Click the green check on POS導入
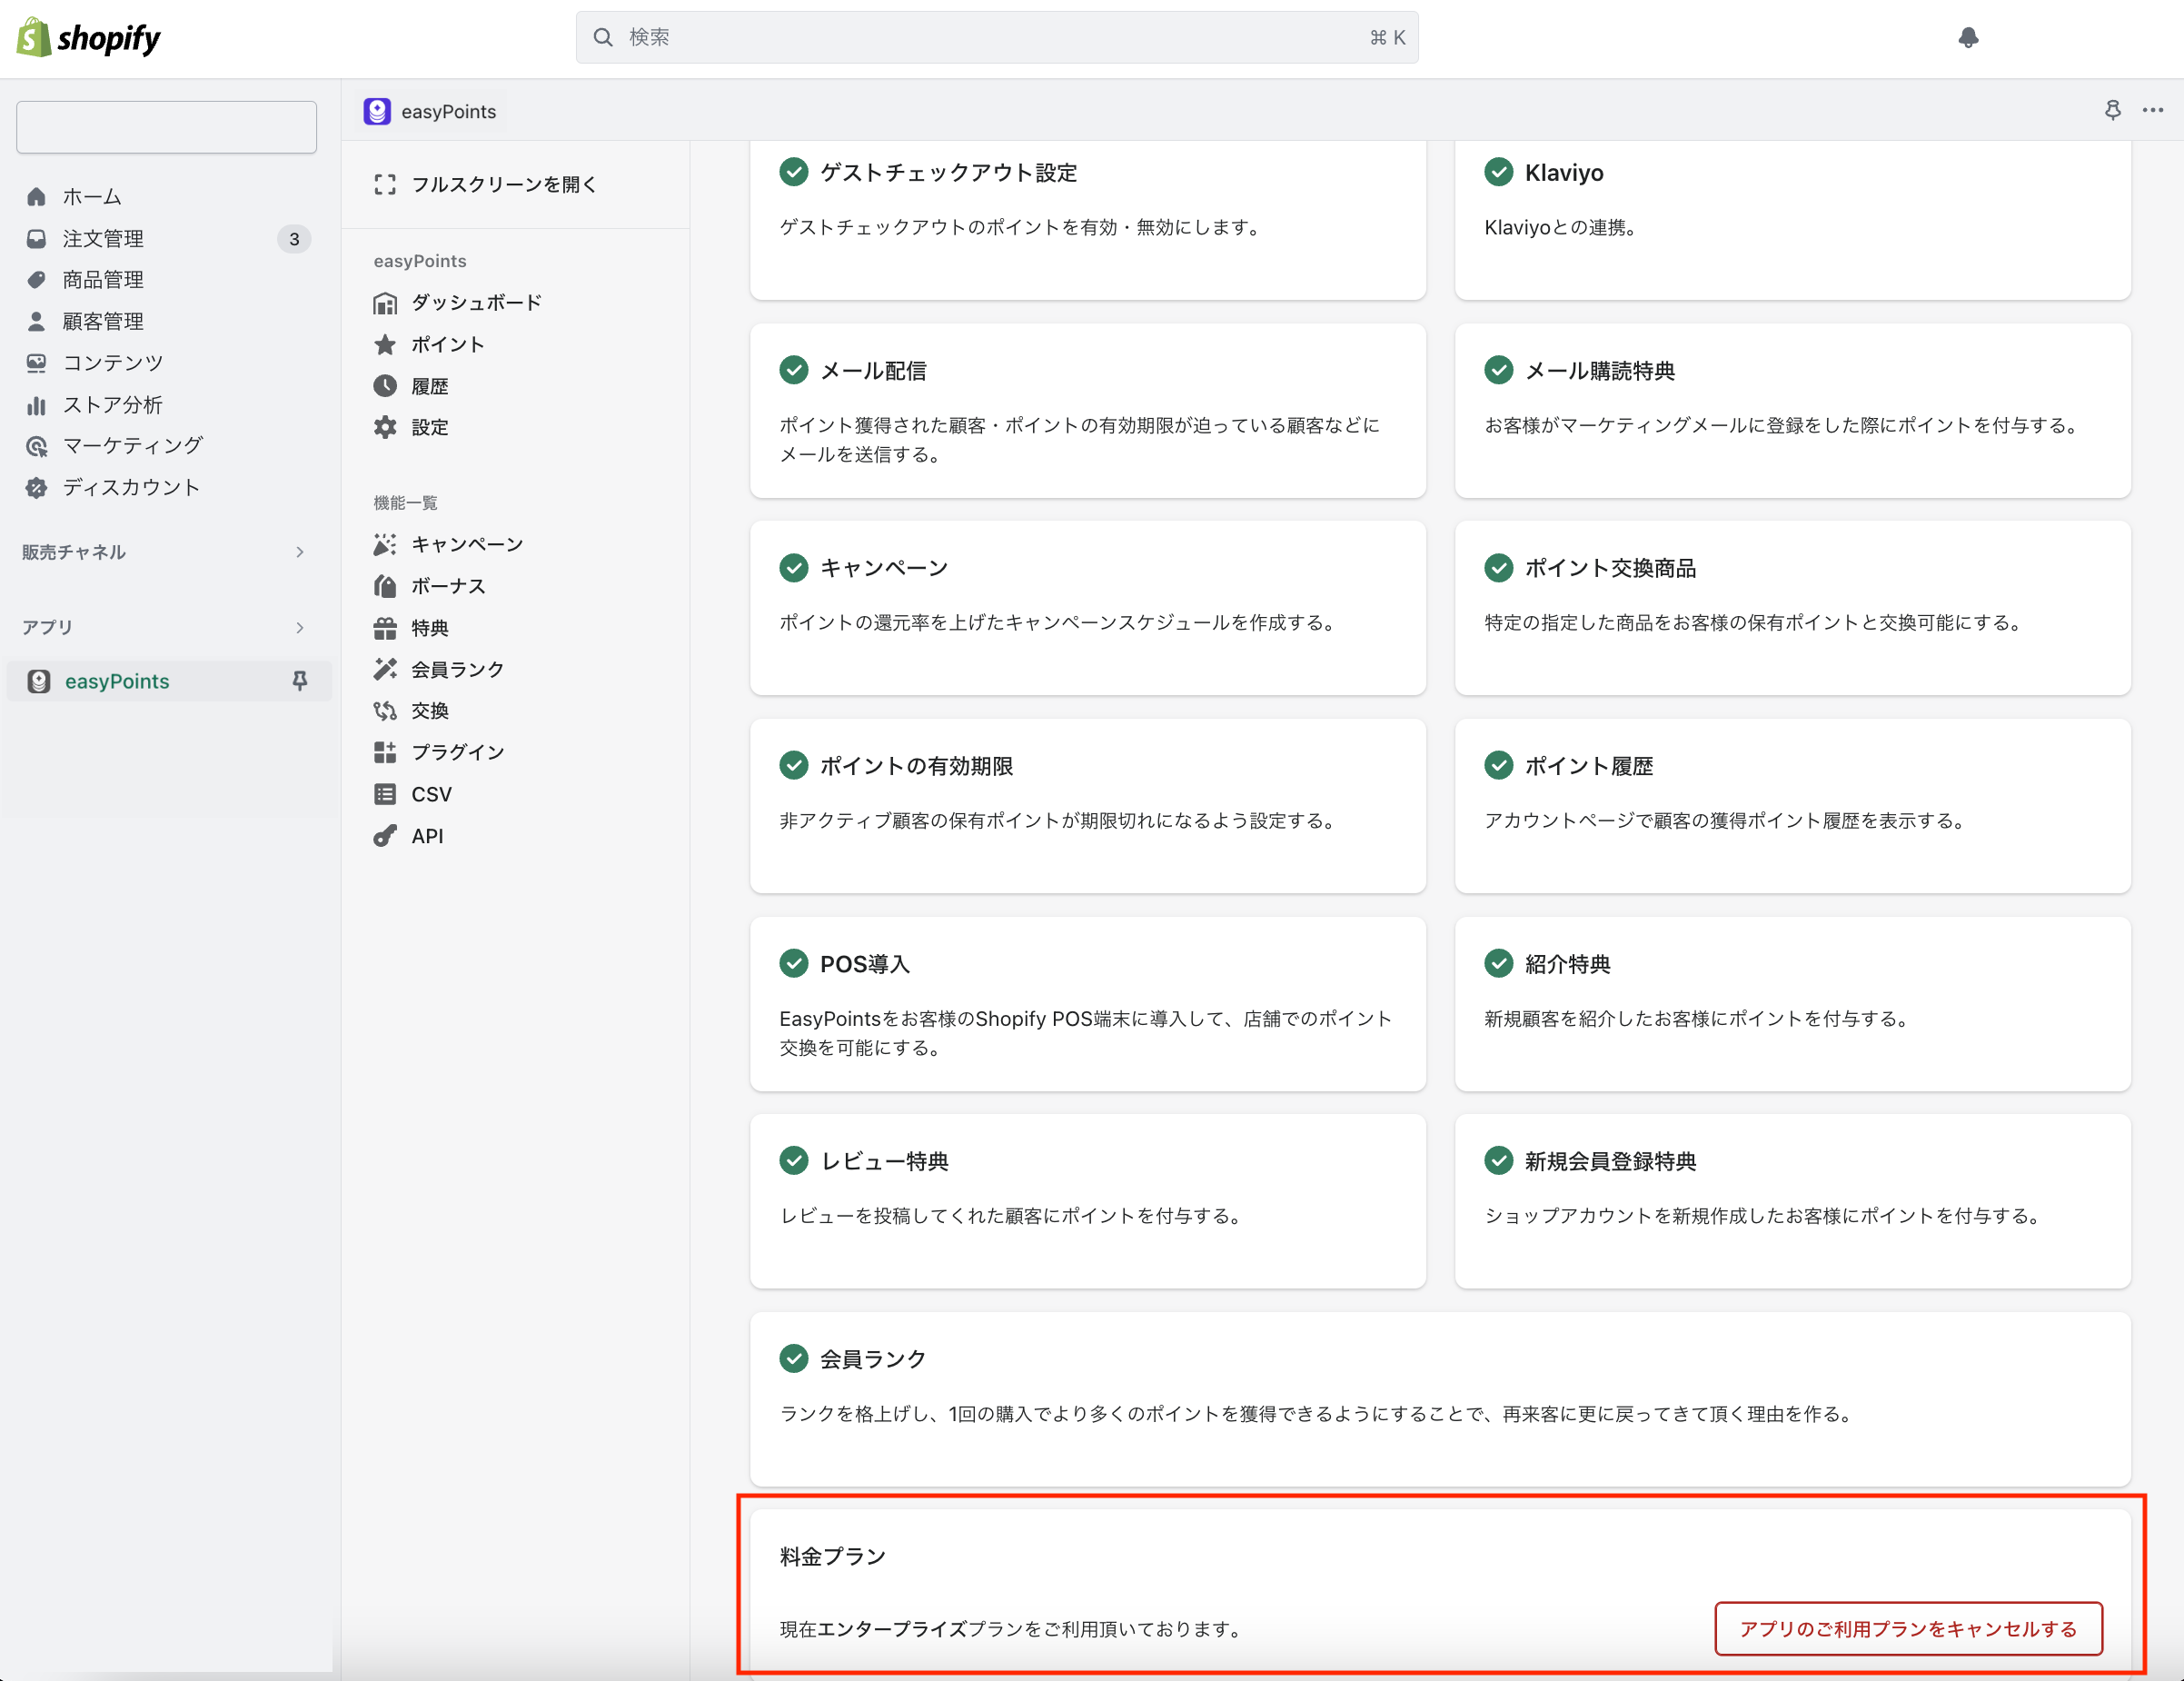 pos(793,964)
